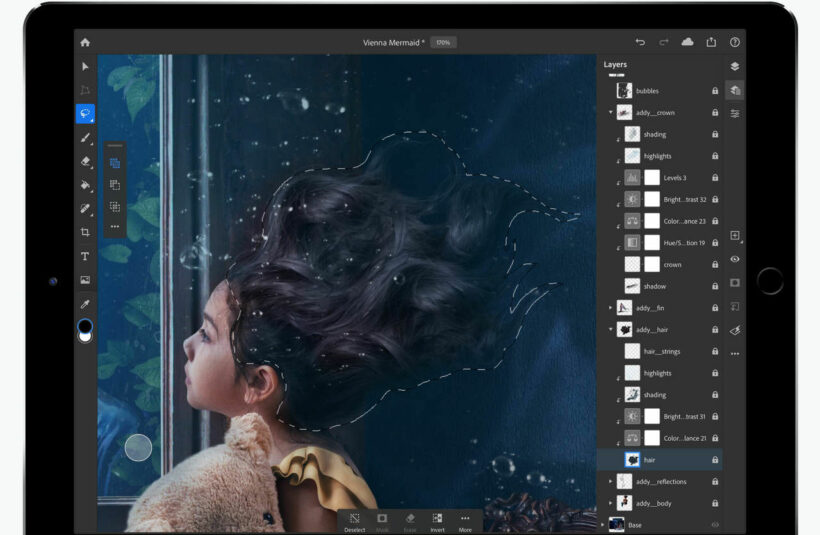This screenshot has width=820, height=535.
Task: Go to the Home screen
Action: click(85, 42)
